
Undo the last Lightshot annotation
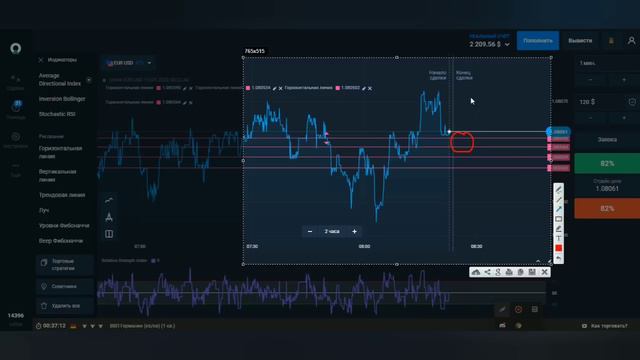(x=558, y=258)
